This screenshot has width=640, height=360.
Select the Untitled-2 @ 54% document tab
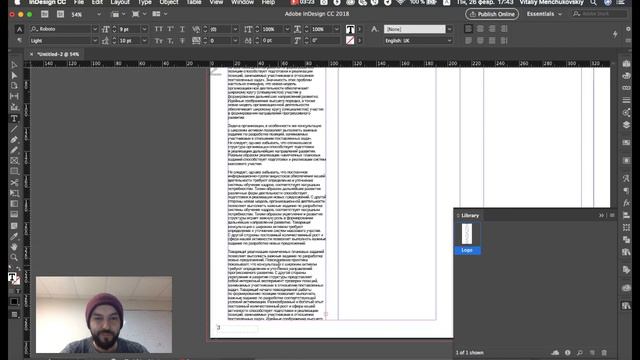[x=58, y=54]
